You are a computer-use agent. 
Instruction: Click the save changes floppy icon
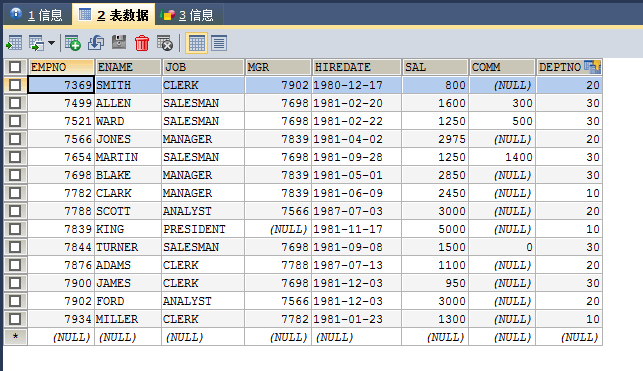pyautogui.click(x=119, y=42)
